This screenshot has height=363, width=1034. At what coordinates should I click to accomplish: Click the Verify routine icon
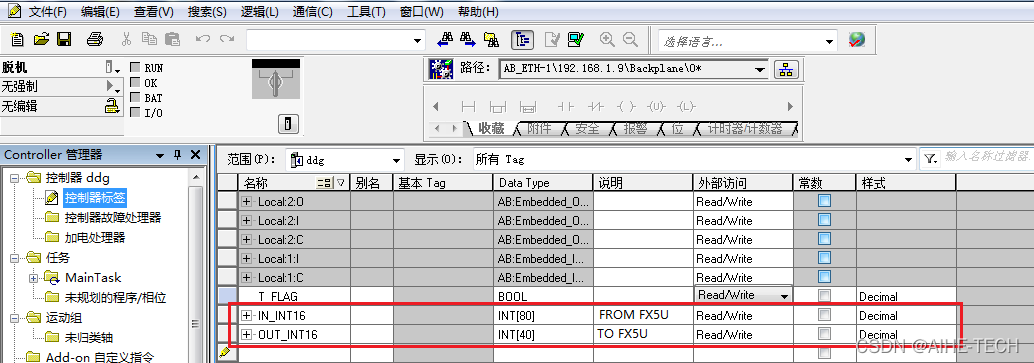click(553, 40)
